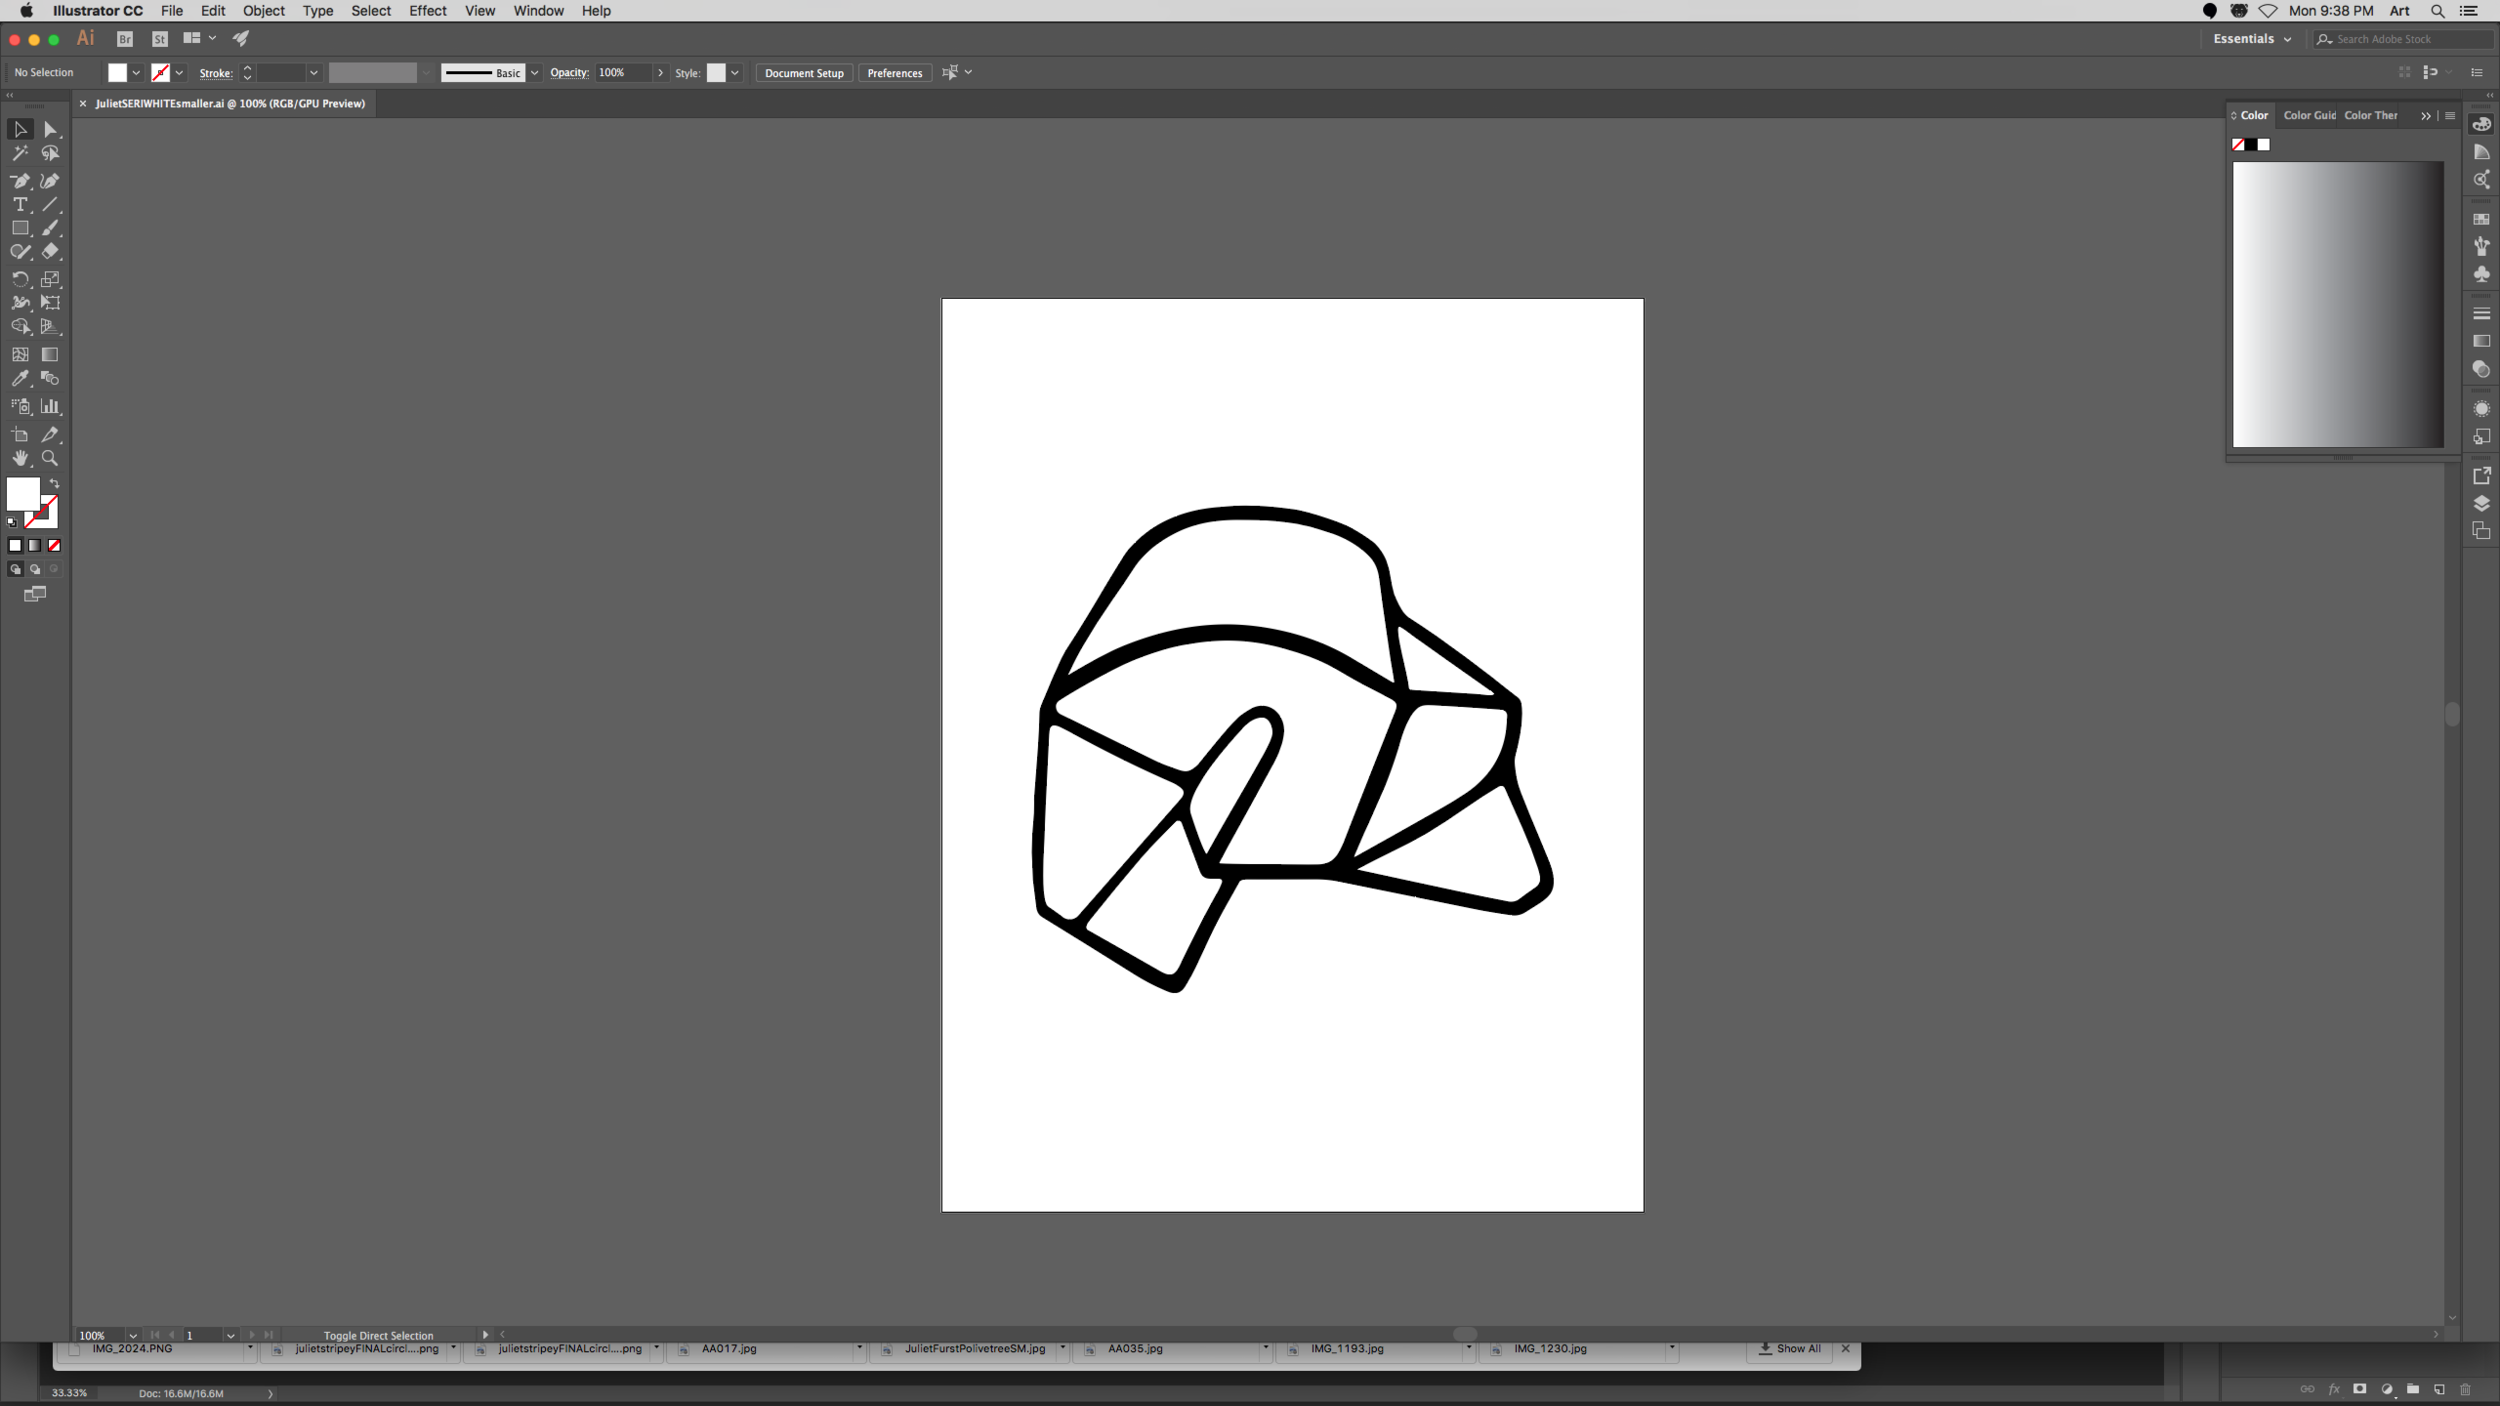Open the Brushes panel icon
Viewport: 2500px width, 1406px height.
click(x=2481, y=246)
